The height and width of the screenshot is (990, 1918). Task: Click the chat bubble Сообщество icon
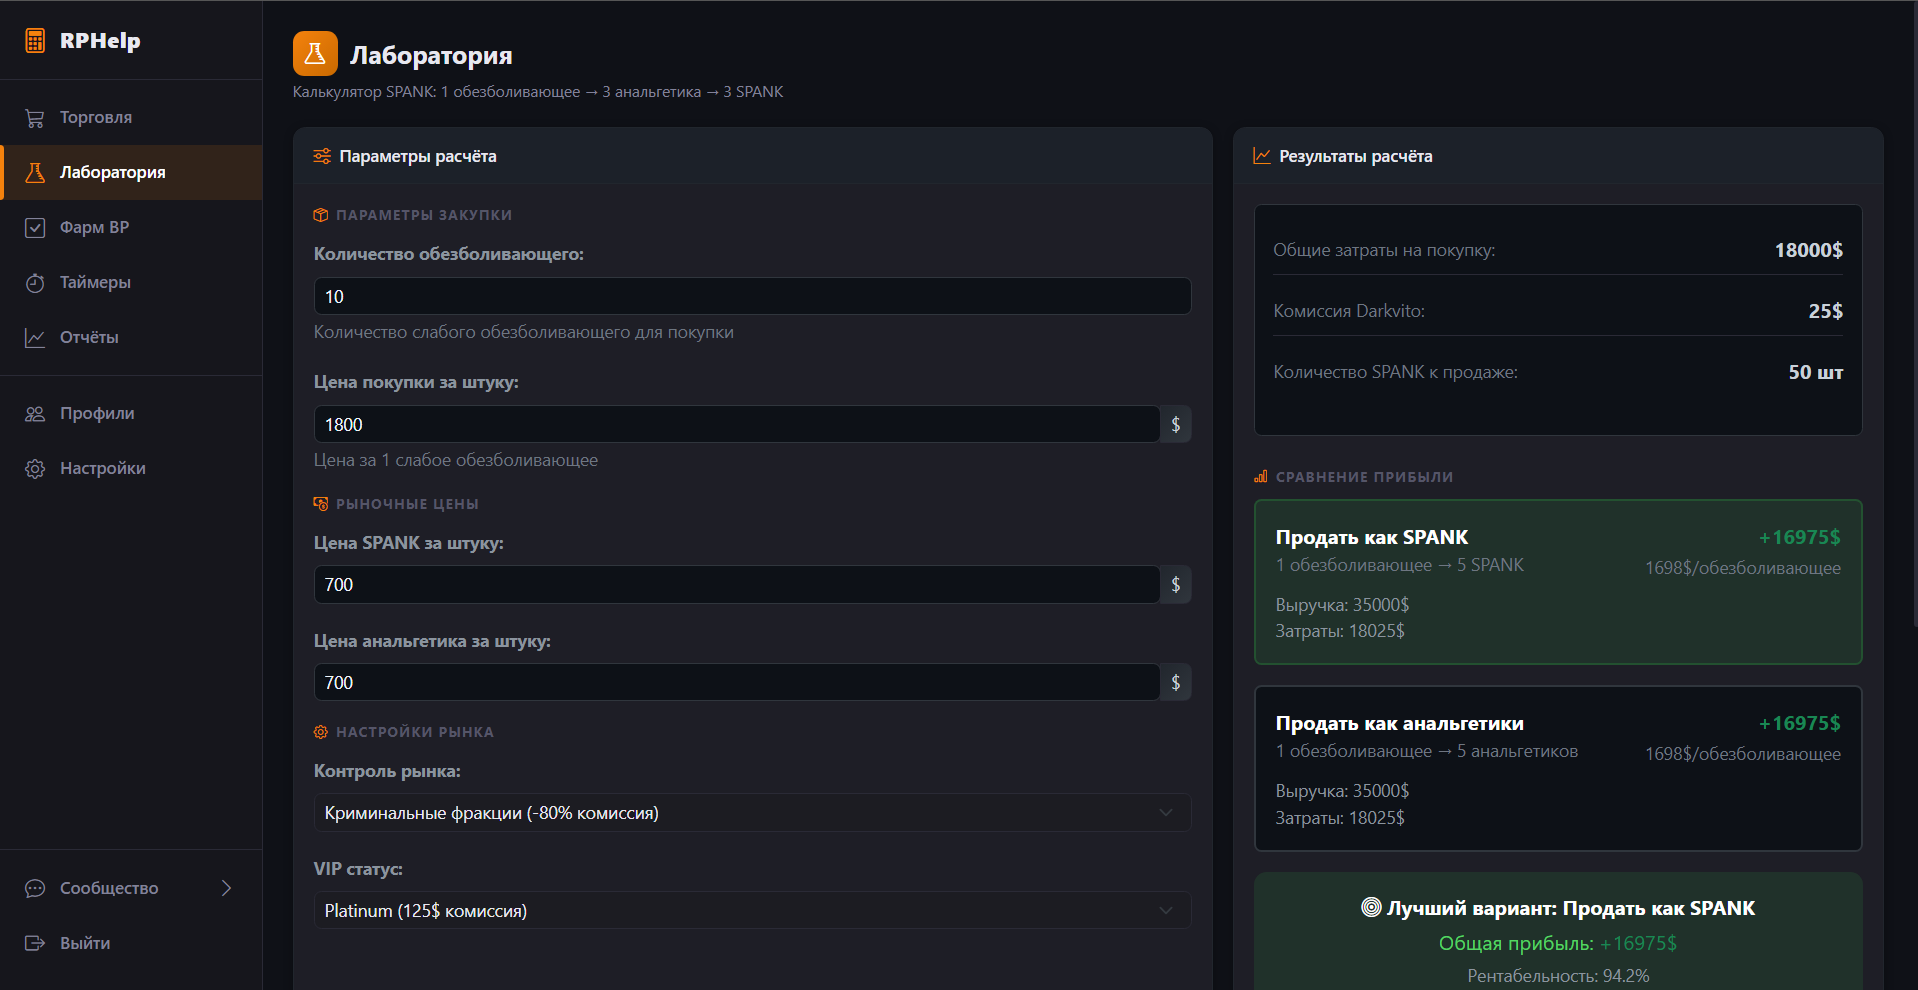(x=35, y=889)
